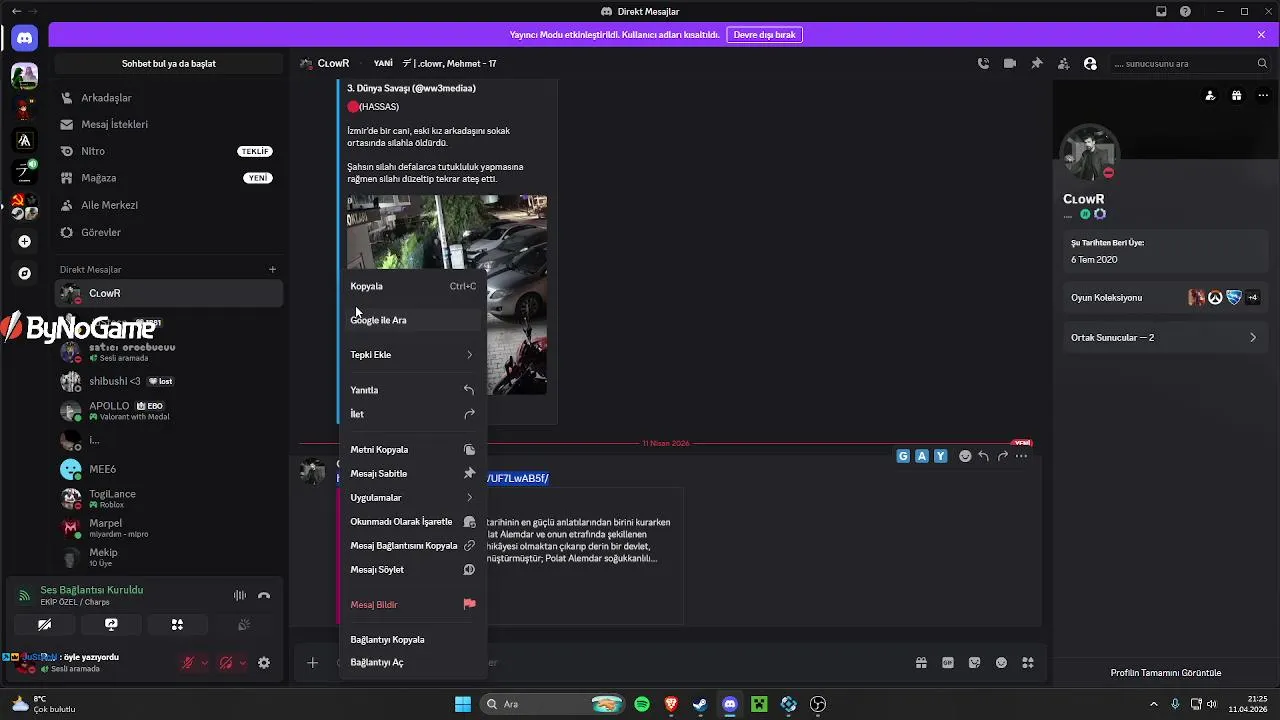This screenshot has width=1280, height=720.
Task: Share your screen button
Action: [x=111, y=624]
